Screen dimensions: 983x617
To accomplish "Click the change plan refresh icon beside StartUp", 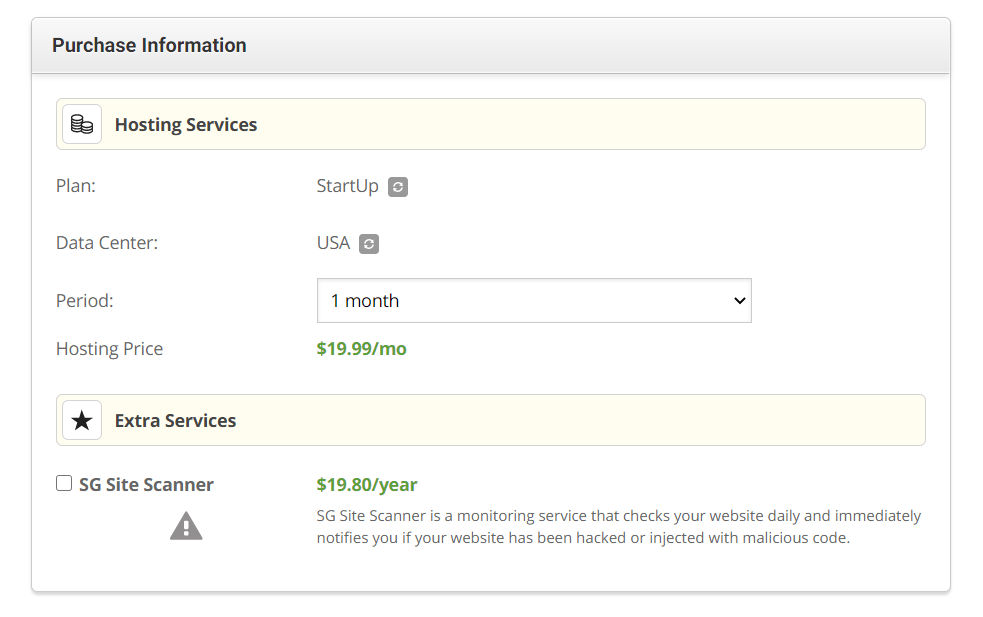I will (x=397, y=187).
